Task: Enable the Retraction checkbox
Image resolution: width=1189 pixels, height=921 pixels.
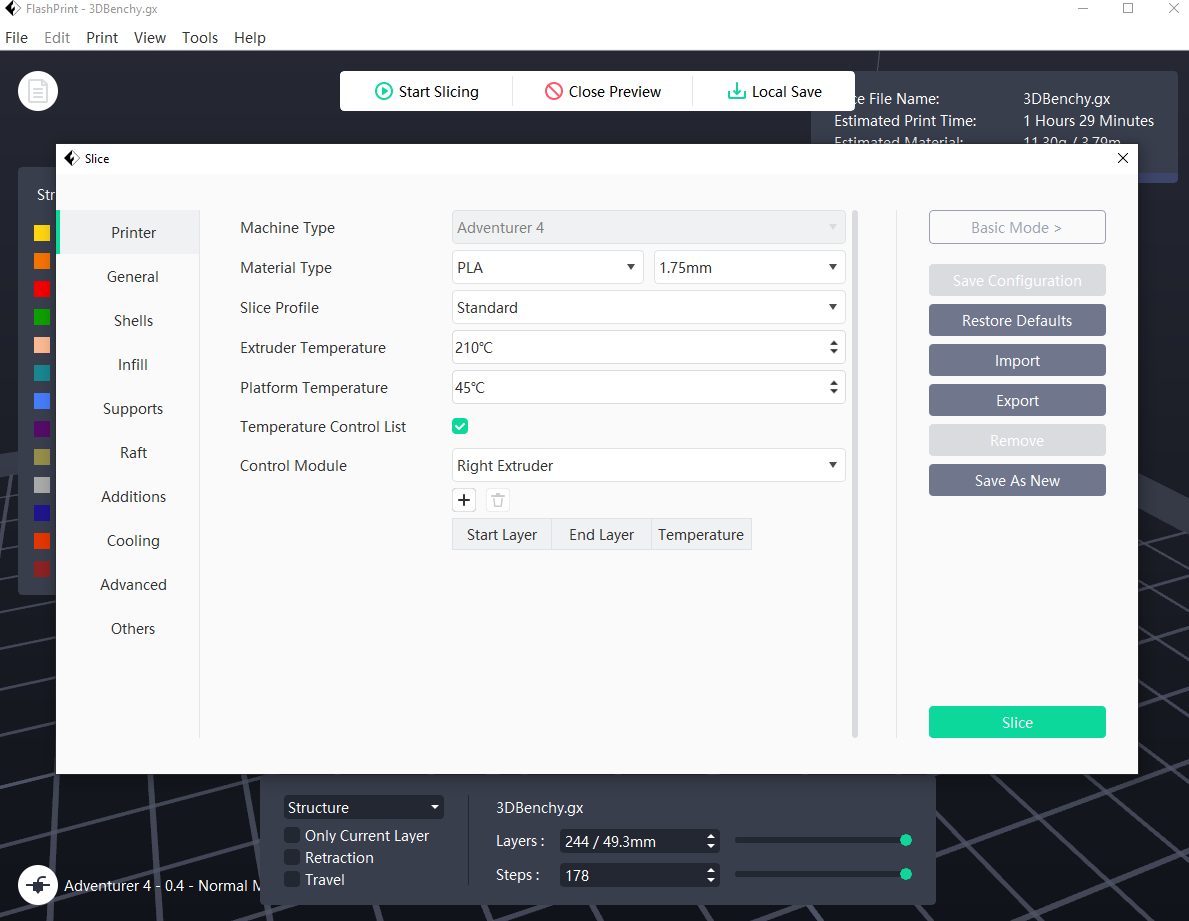Action: [x=292, y=857]
